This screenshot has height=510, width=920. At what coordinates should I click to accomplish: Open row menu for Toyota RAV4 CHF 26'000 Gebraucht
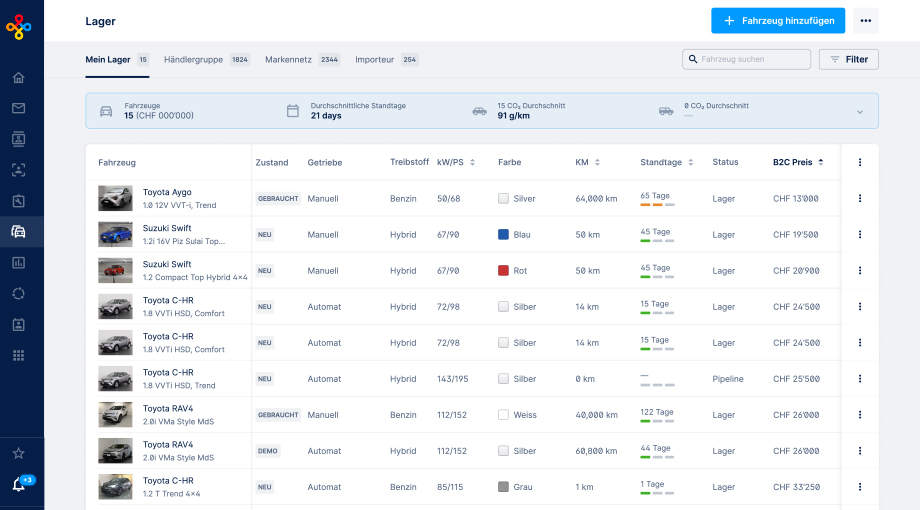click(860, 415)
